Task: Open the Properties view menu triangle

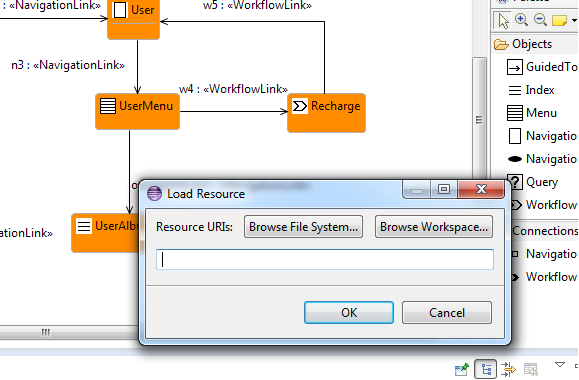Action: tap(560, 365)
